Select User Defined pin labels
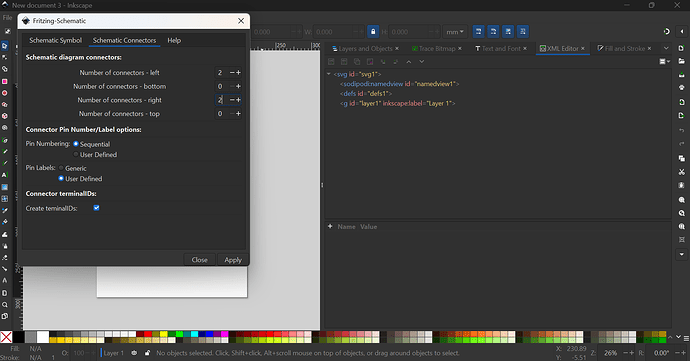The width and height of the screenshot is (690, 361). pos(61,178)
